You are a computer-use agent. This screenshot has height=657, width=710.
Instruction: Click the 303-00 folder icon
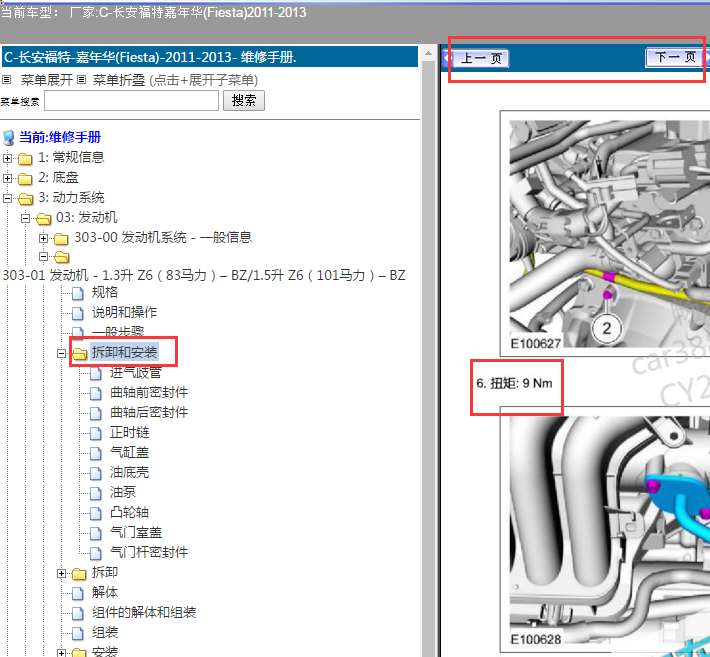pyautogui.click(x=61, y=239)
